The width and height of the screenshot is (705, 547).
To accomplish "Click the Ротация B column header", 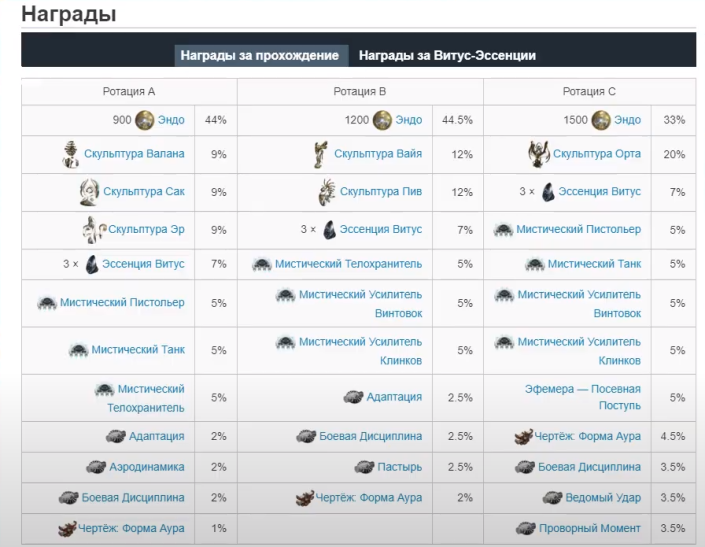I will tap(360, 92).
